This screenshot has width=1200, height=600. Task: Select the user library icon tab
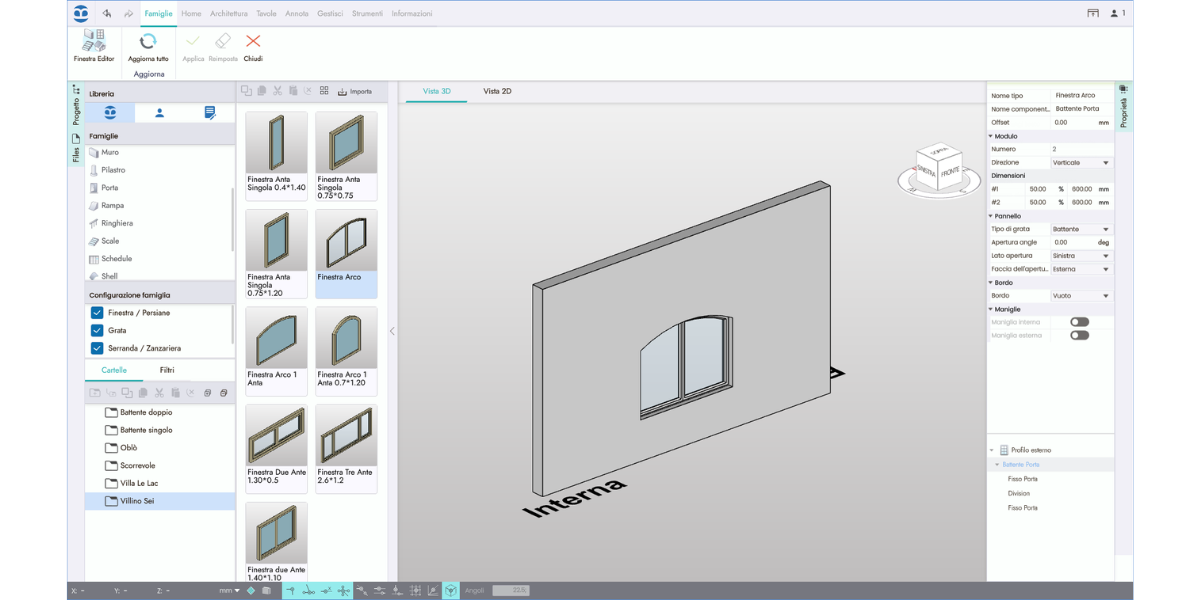coord(159,113)
